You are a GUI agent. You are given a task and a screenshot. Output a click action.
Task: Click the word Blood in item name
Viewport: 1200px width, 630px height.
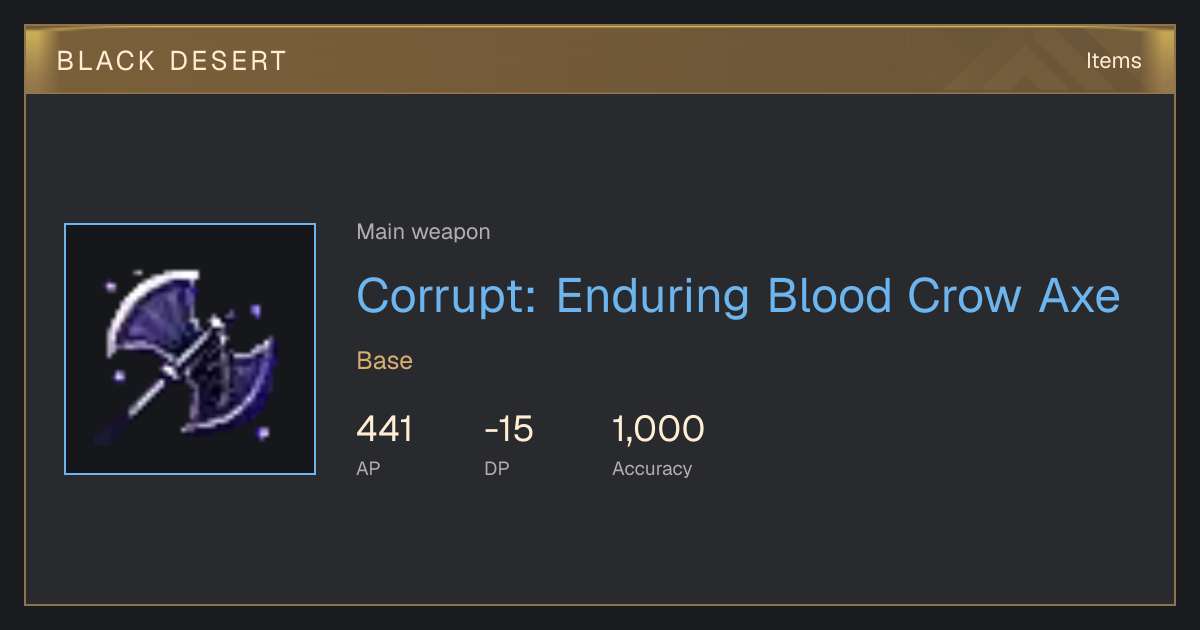pos(829,296)
